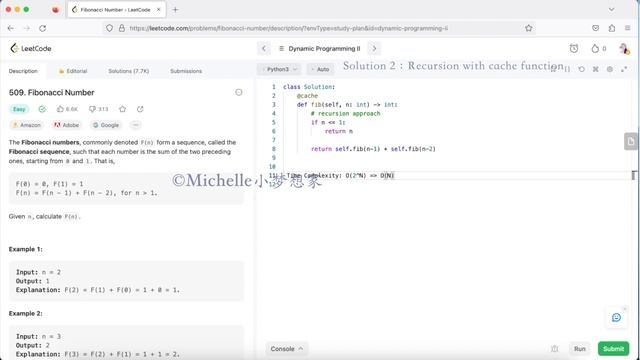640x360 pixels.
Task: Click the 'return self.fib(n-1) + self.fib(n-2)' line
Action: [373, 149]
